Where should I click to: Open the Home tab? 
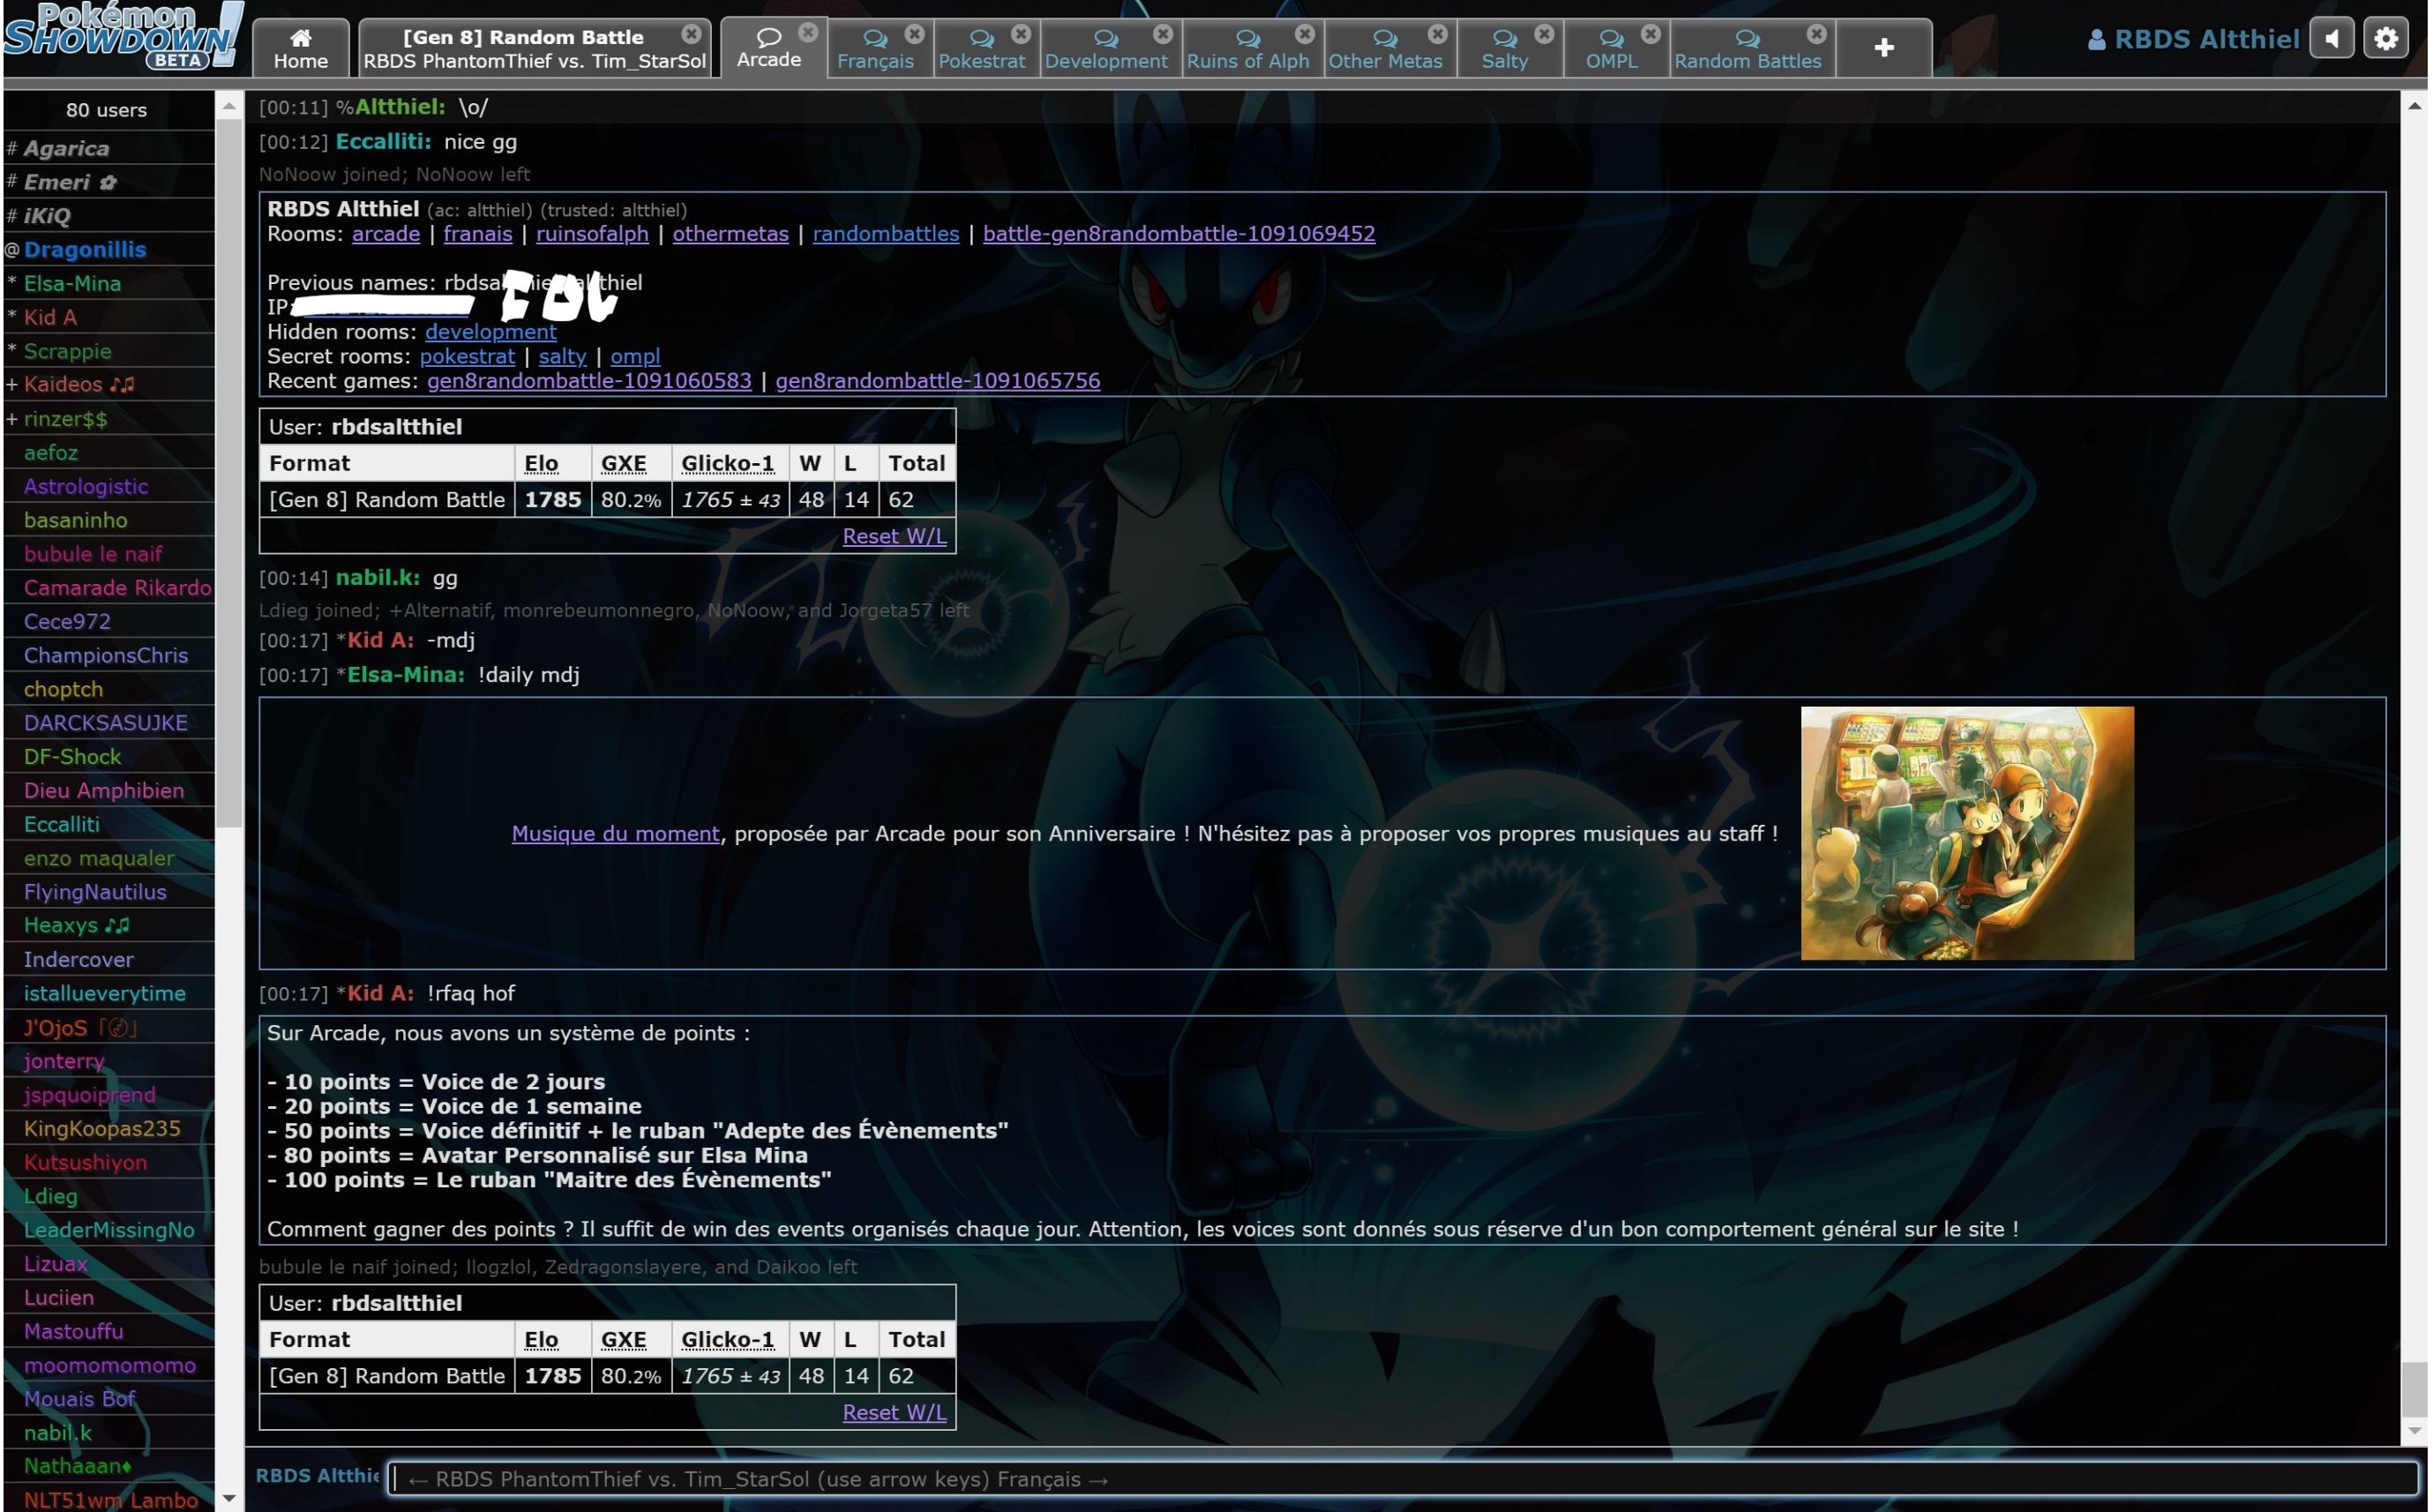click(x=301, y=48)
